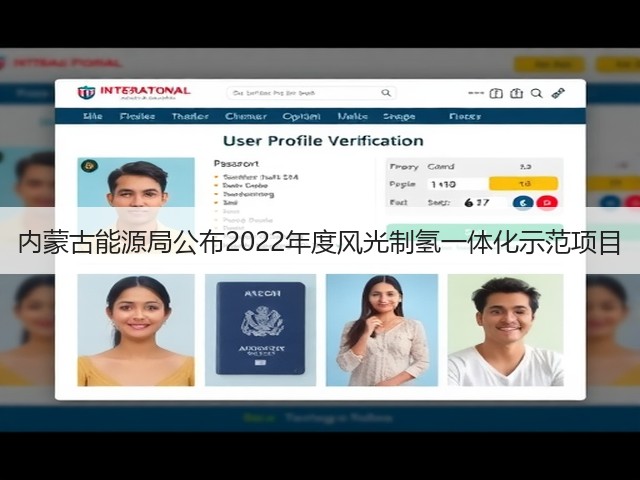This screenshot has width=640, height=480.
Task: Click the yellow button in the card panel
Action: [523, 184]
